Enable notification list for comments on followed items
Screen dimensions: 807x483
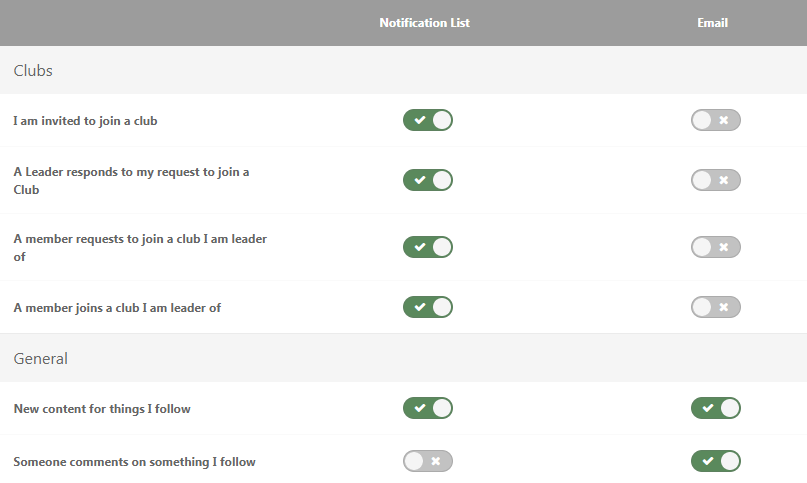(x=427, y=461)
